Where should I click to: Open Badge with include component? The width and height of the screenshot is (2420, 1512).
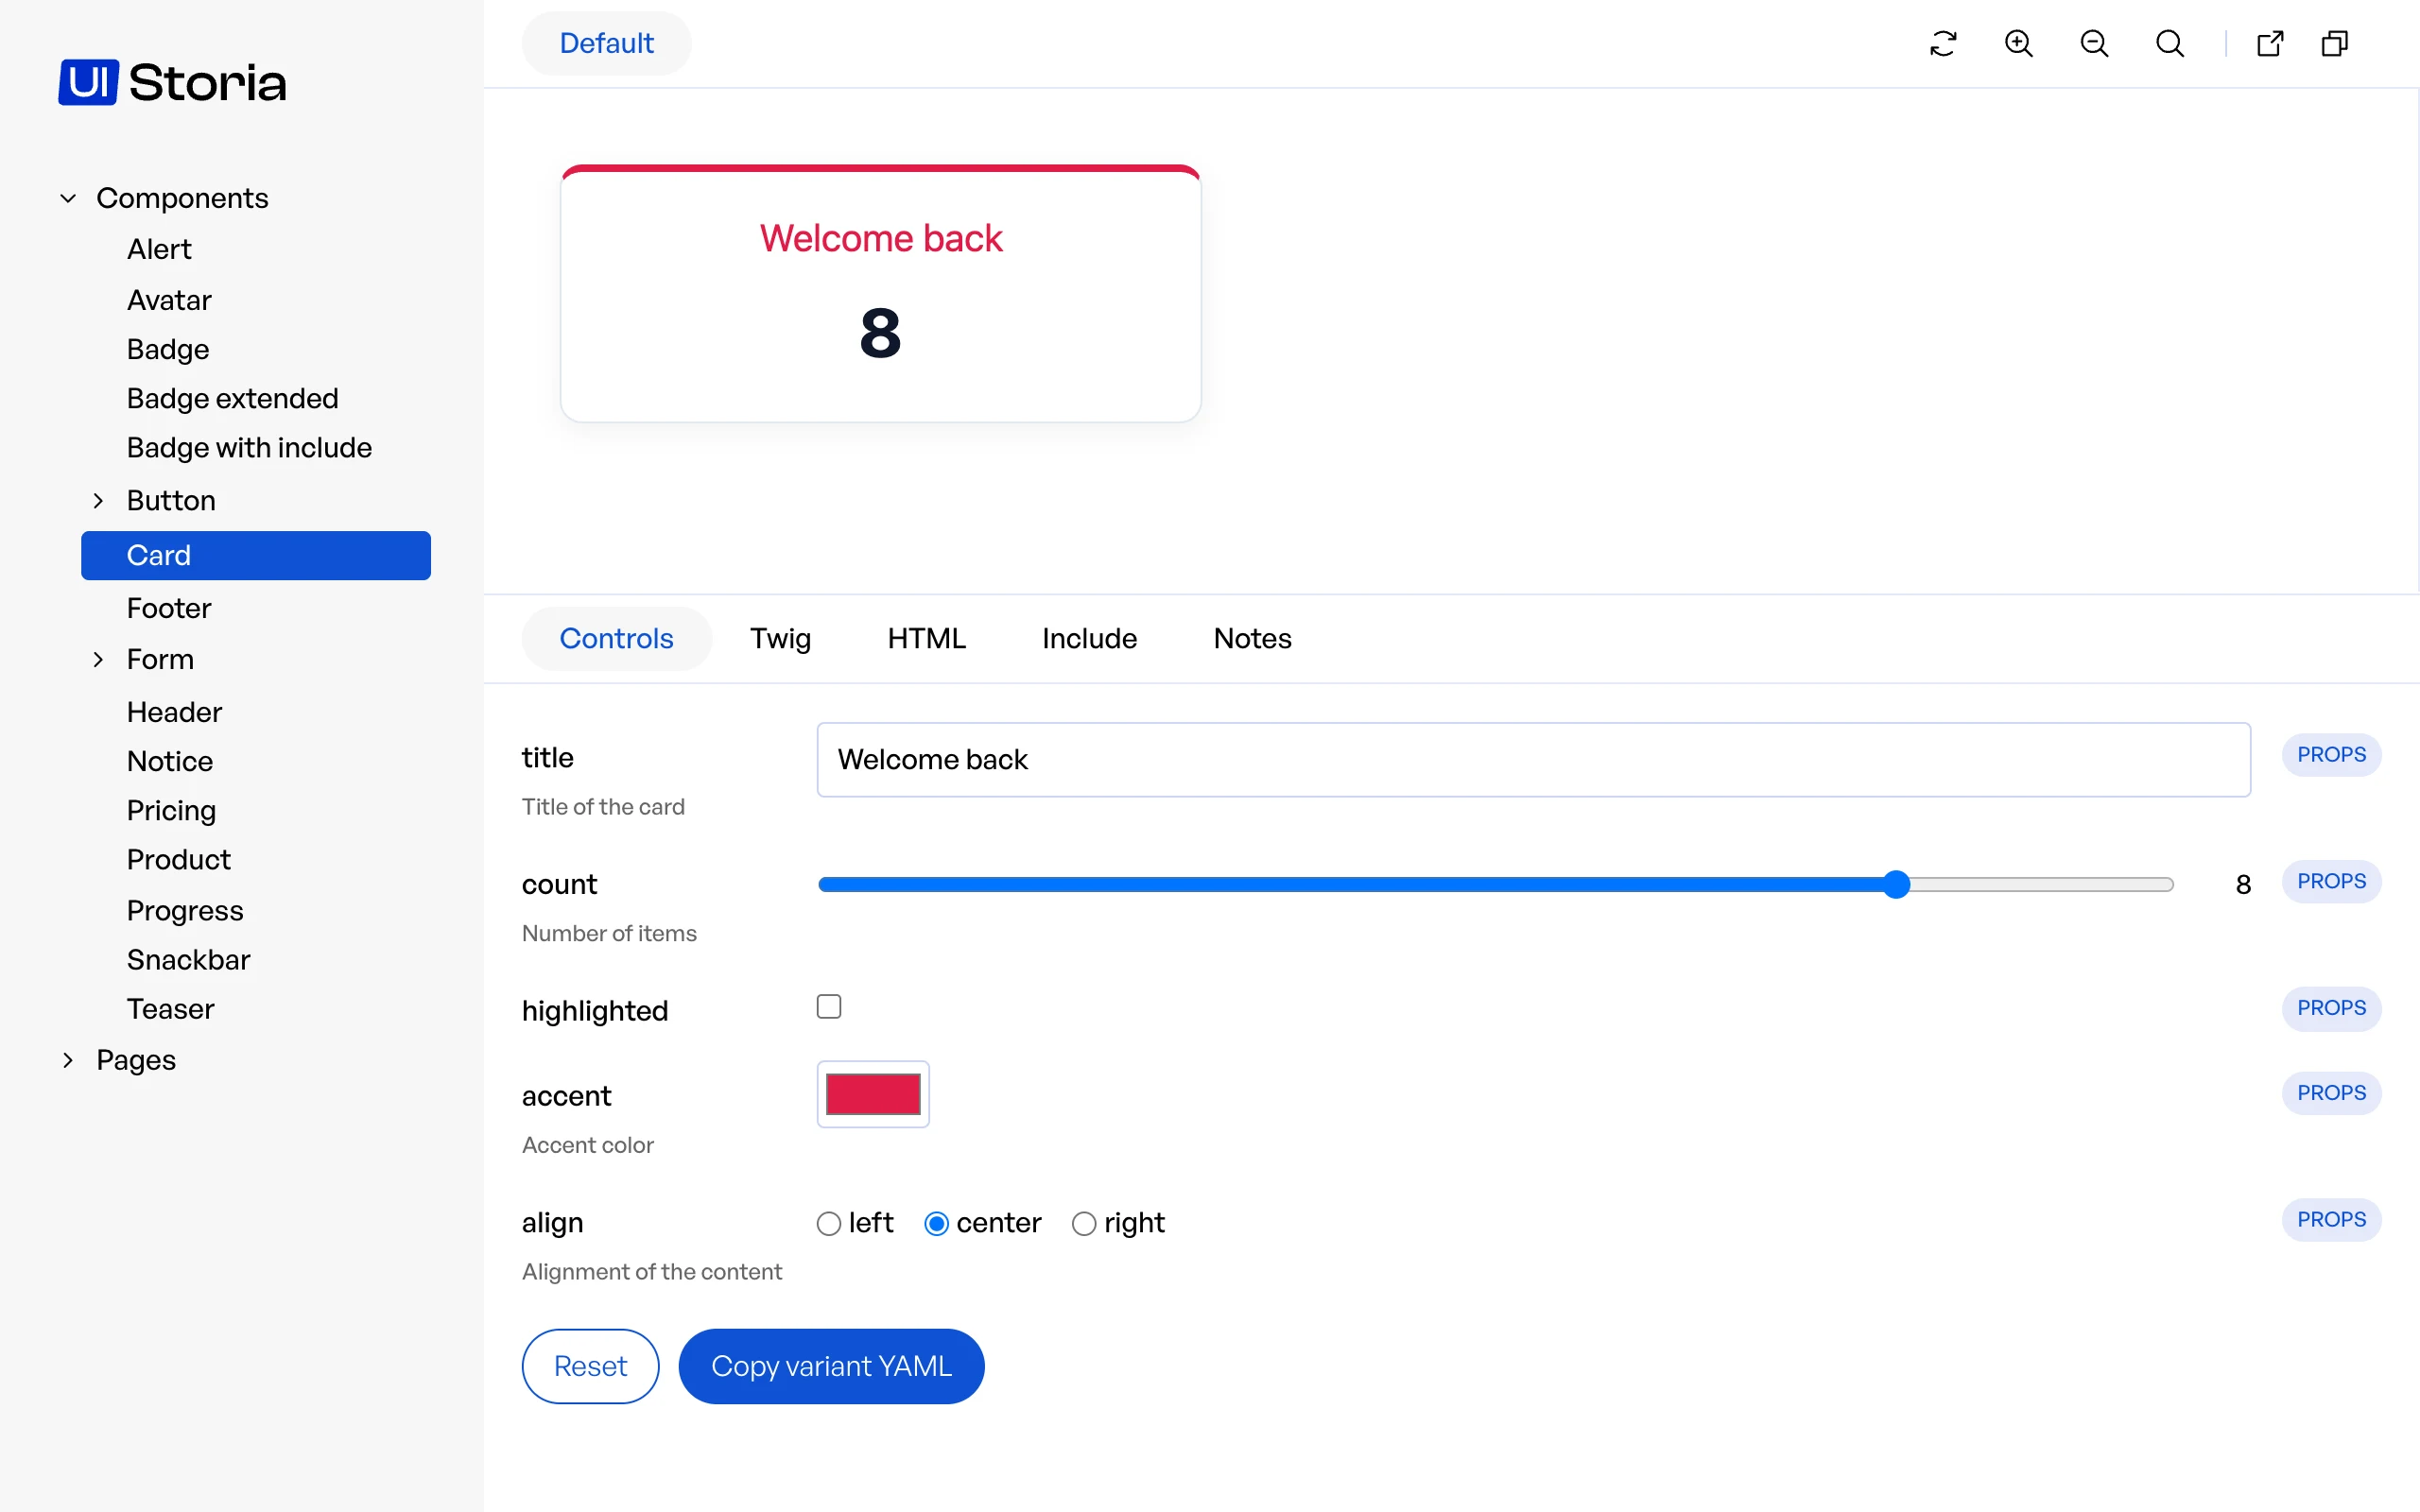249,447
